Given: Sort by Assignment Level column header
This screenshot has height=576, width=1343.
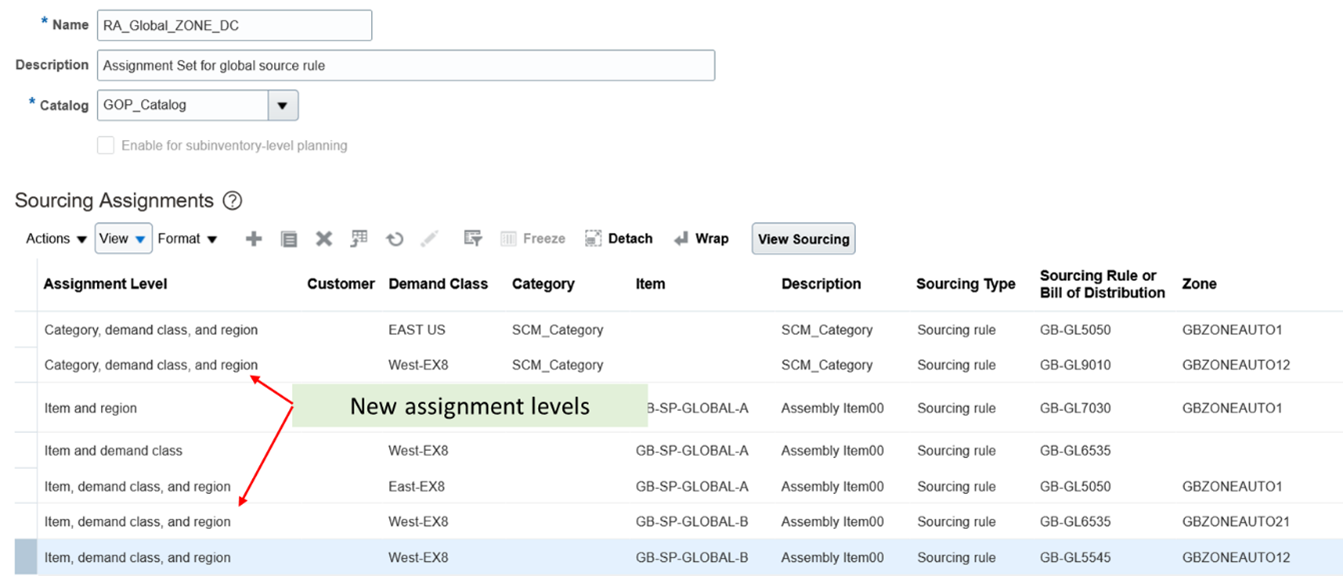Looking at the screenshot, I should click(106, 284).
